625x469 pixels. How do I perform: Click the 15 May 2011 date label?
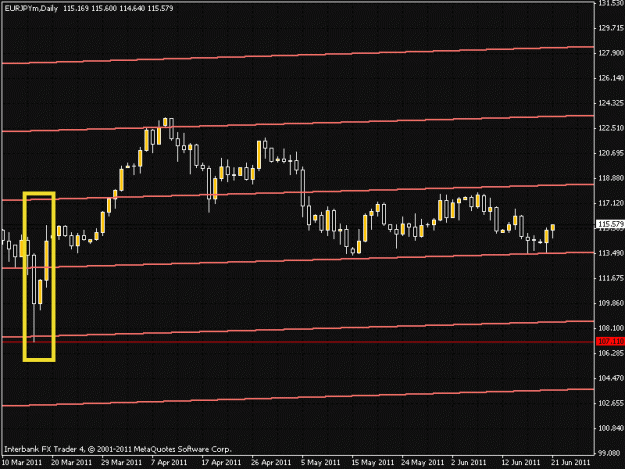[x=372, y=462]
